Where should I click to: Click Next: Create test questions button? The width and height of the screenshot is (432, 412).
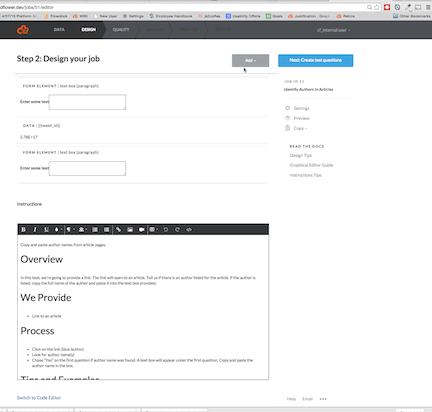(x=315, y=60)
